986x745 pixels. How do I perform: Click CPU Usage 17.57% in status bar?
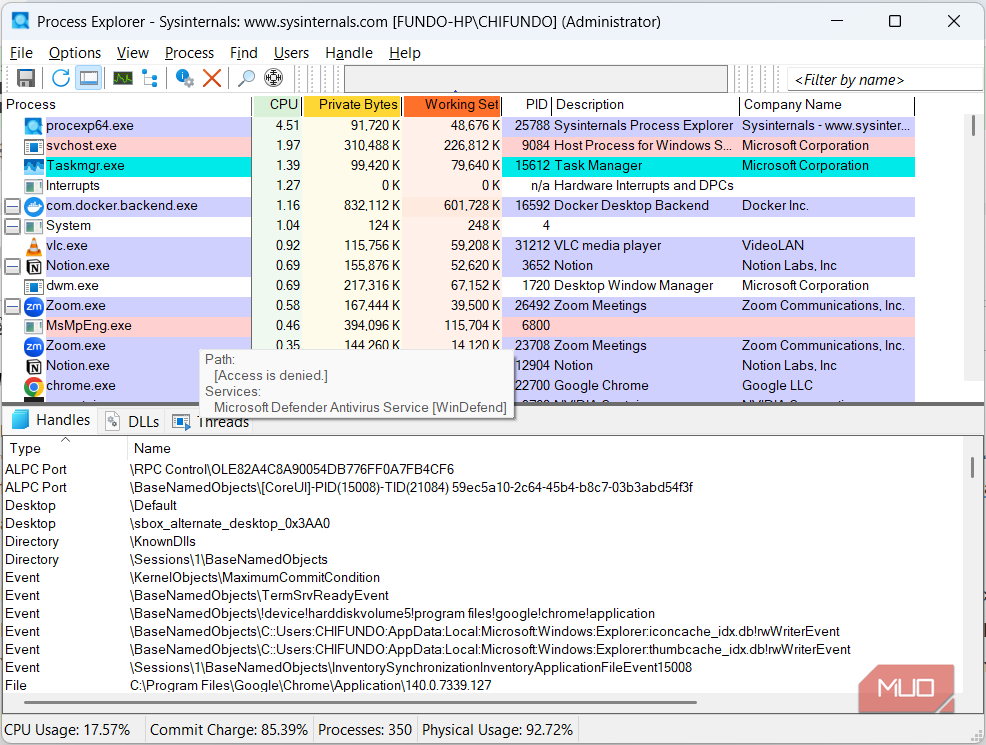pos(67,730)
